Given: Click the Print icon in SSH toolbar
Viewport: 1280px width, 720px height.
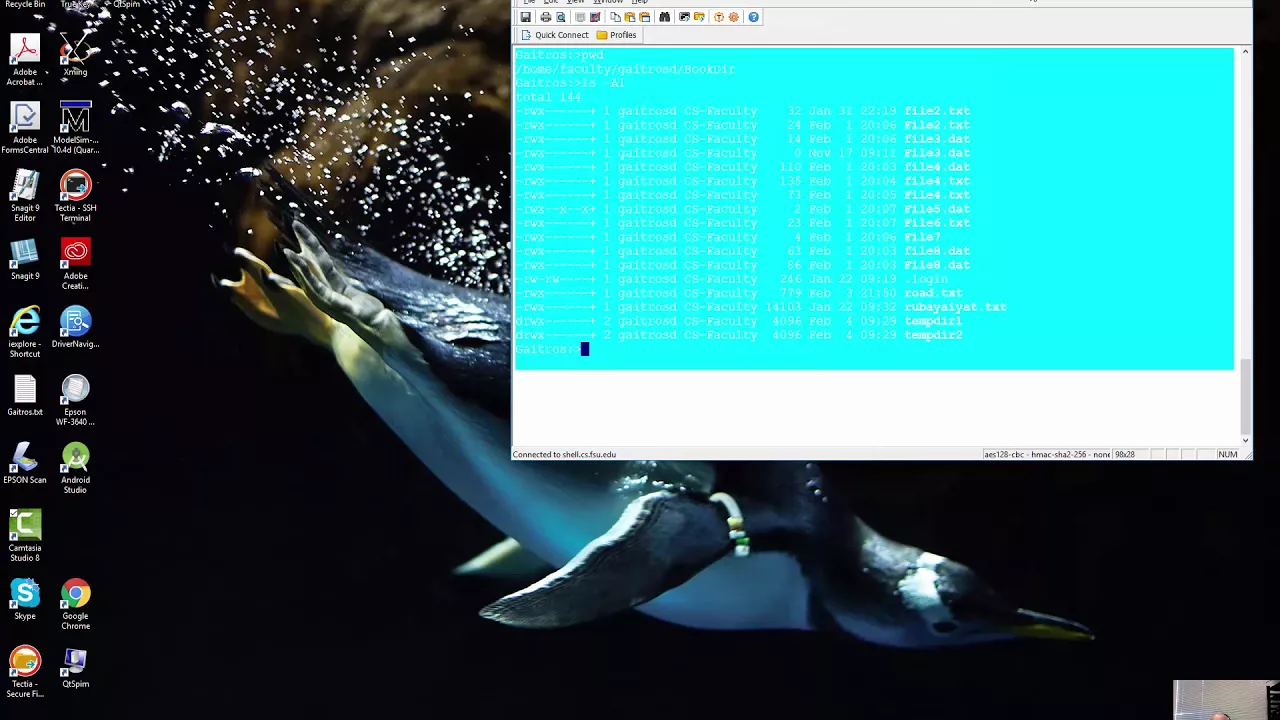Looking at the screenshot, I should click(545, 17).
